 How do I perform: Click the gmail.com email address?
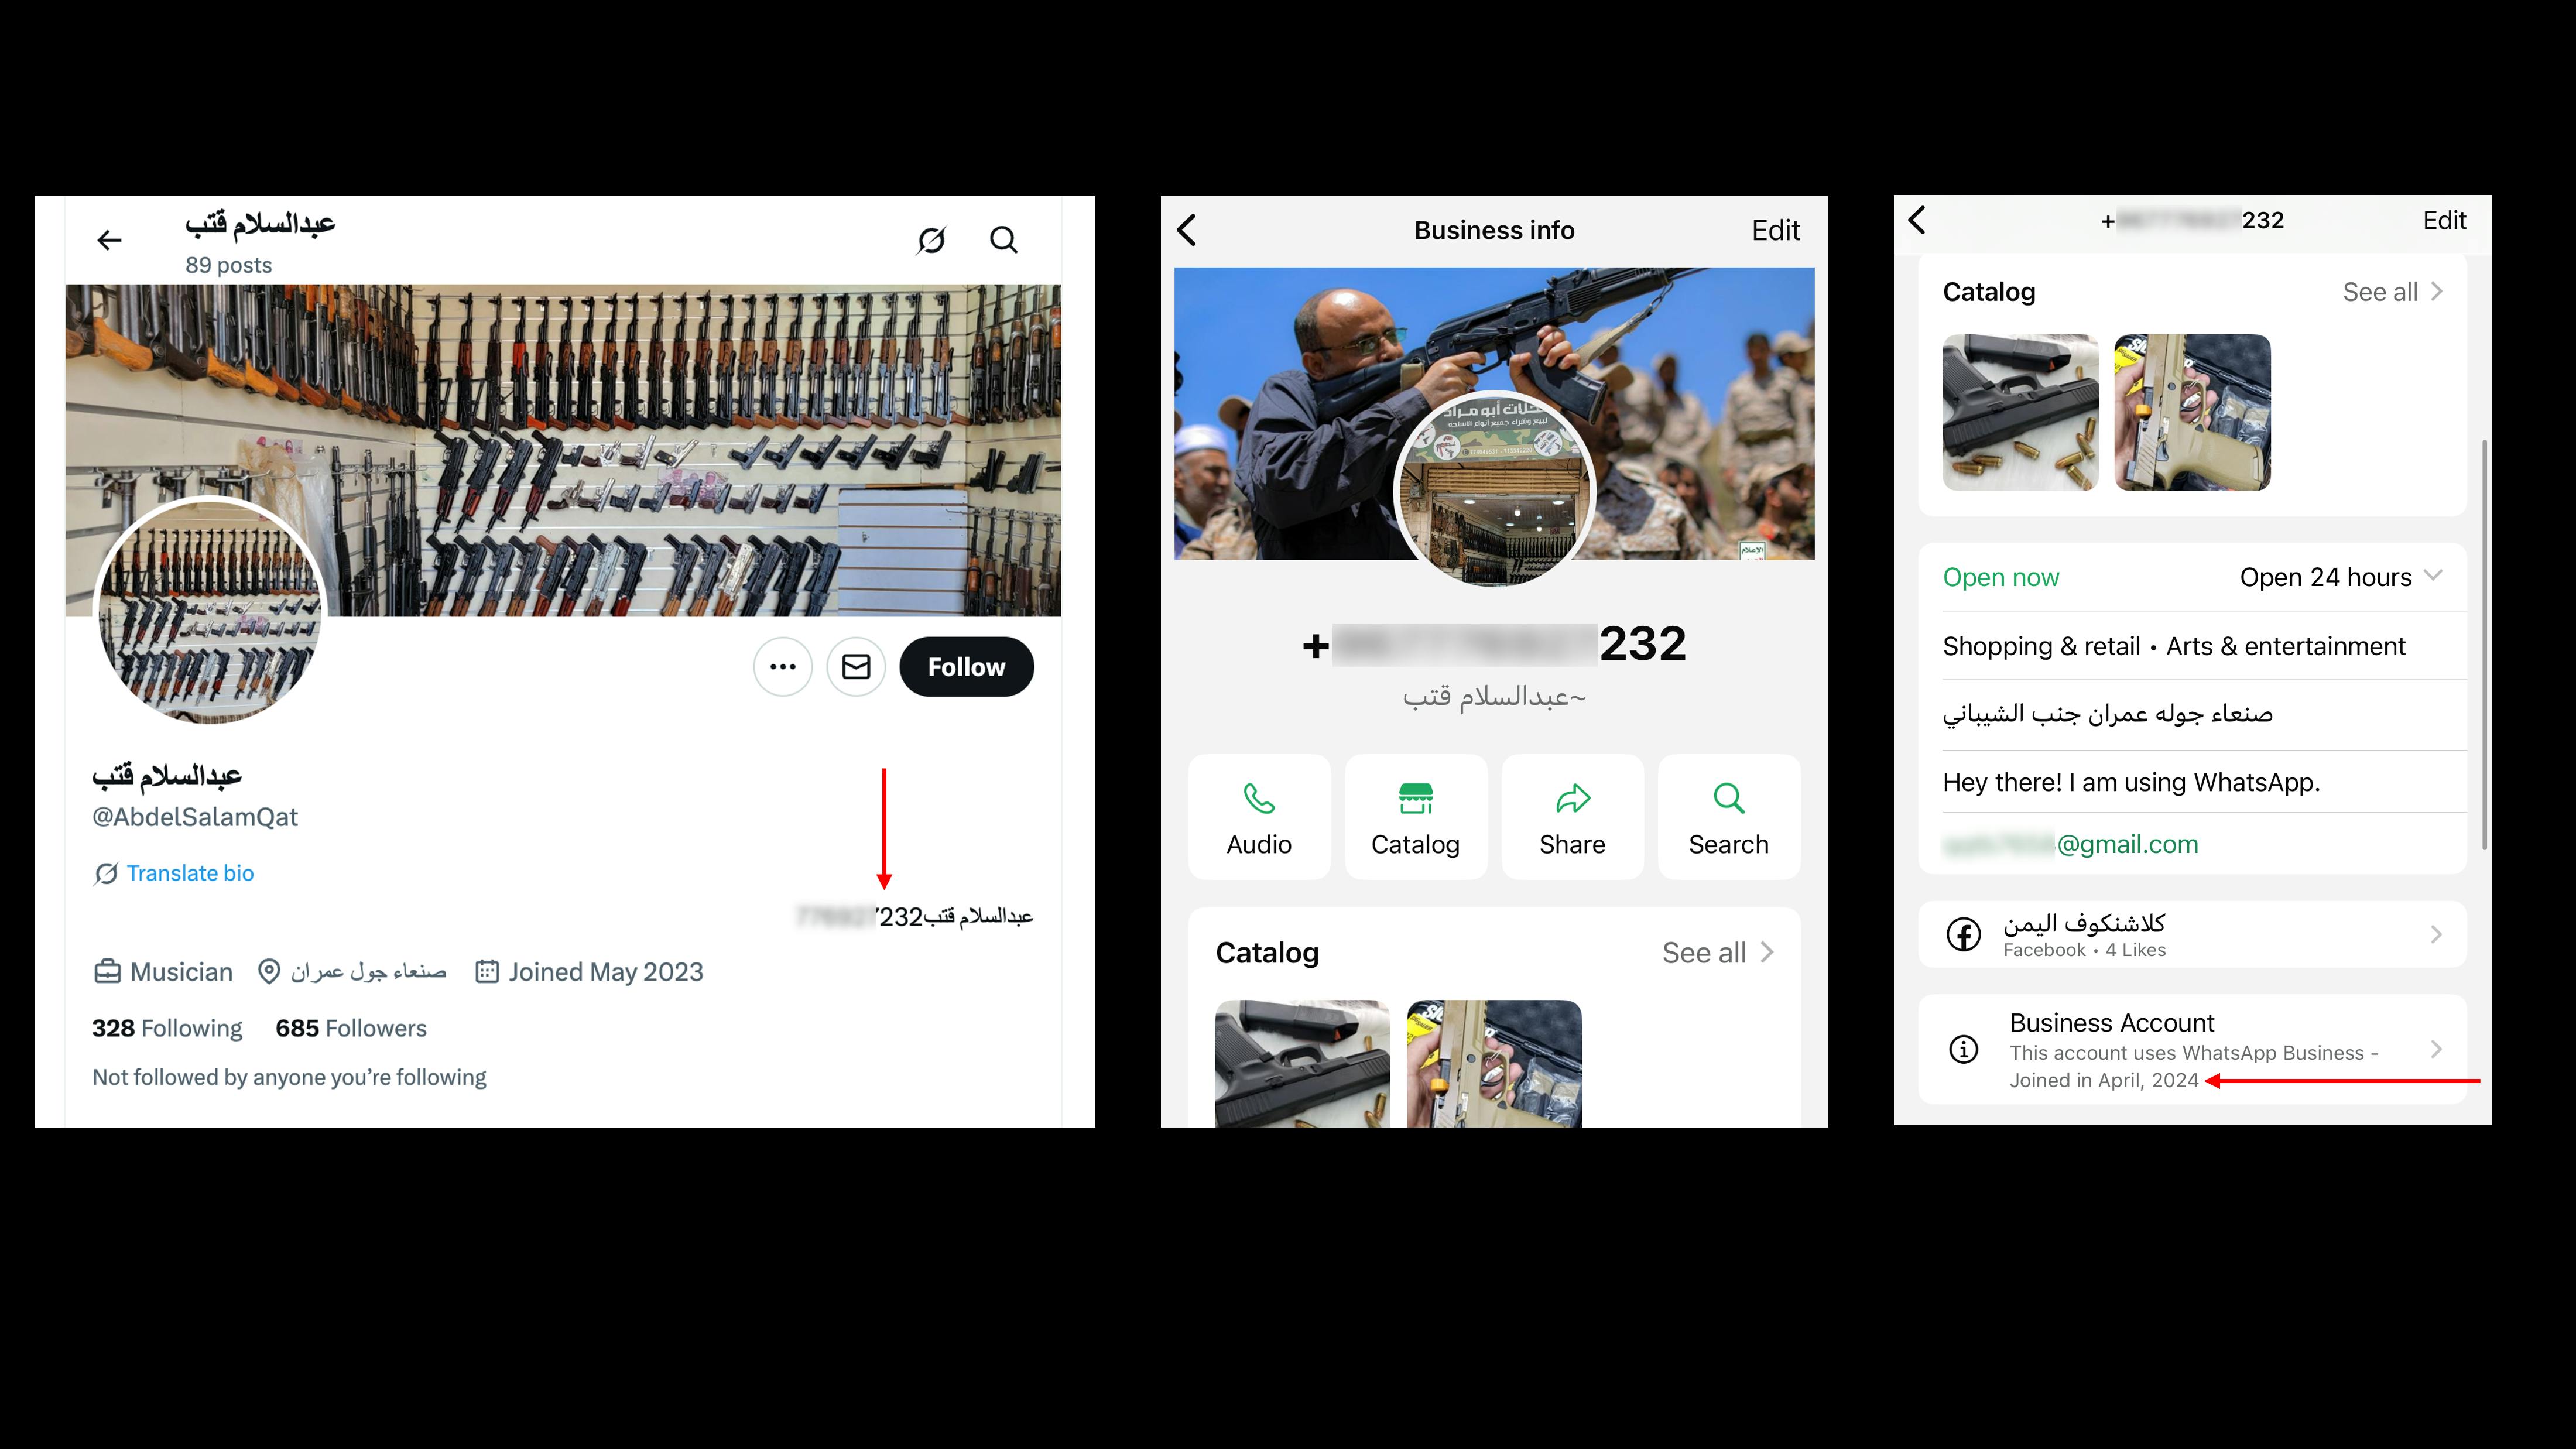2070,844
